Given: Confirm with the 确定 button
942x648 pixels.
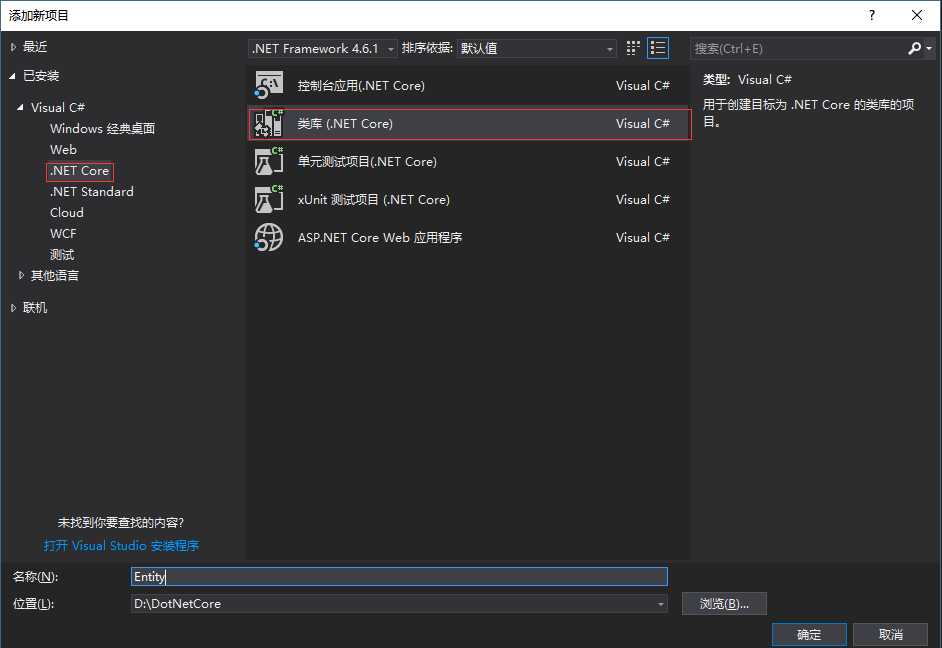Looking at the screenshot, I should 809,634.
